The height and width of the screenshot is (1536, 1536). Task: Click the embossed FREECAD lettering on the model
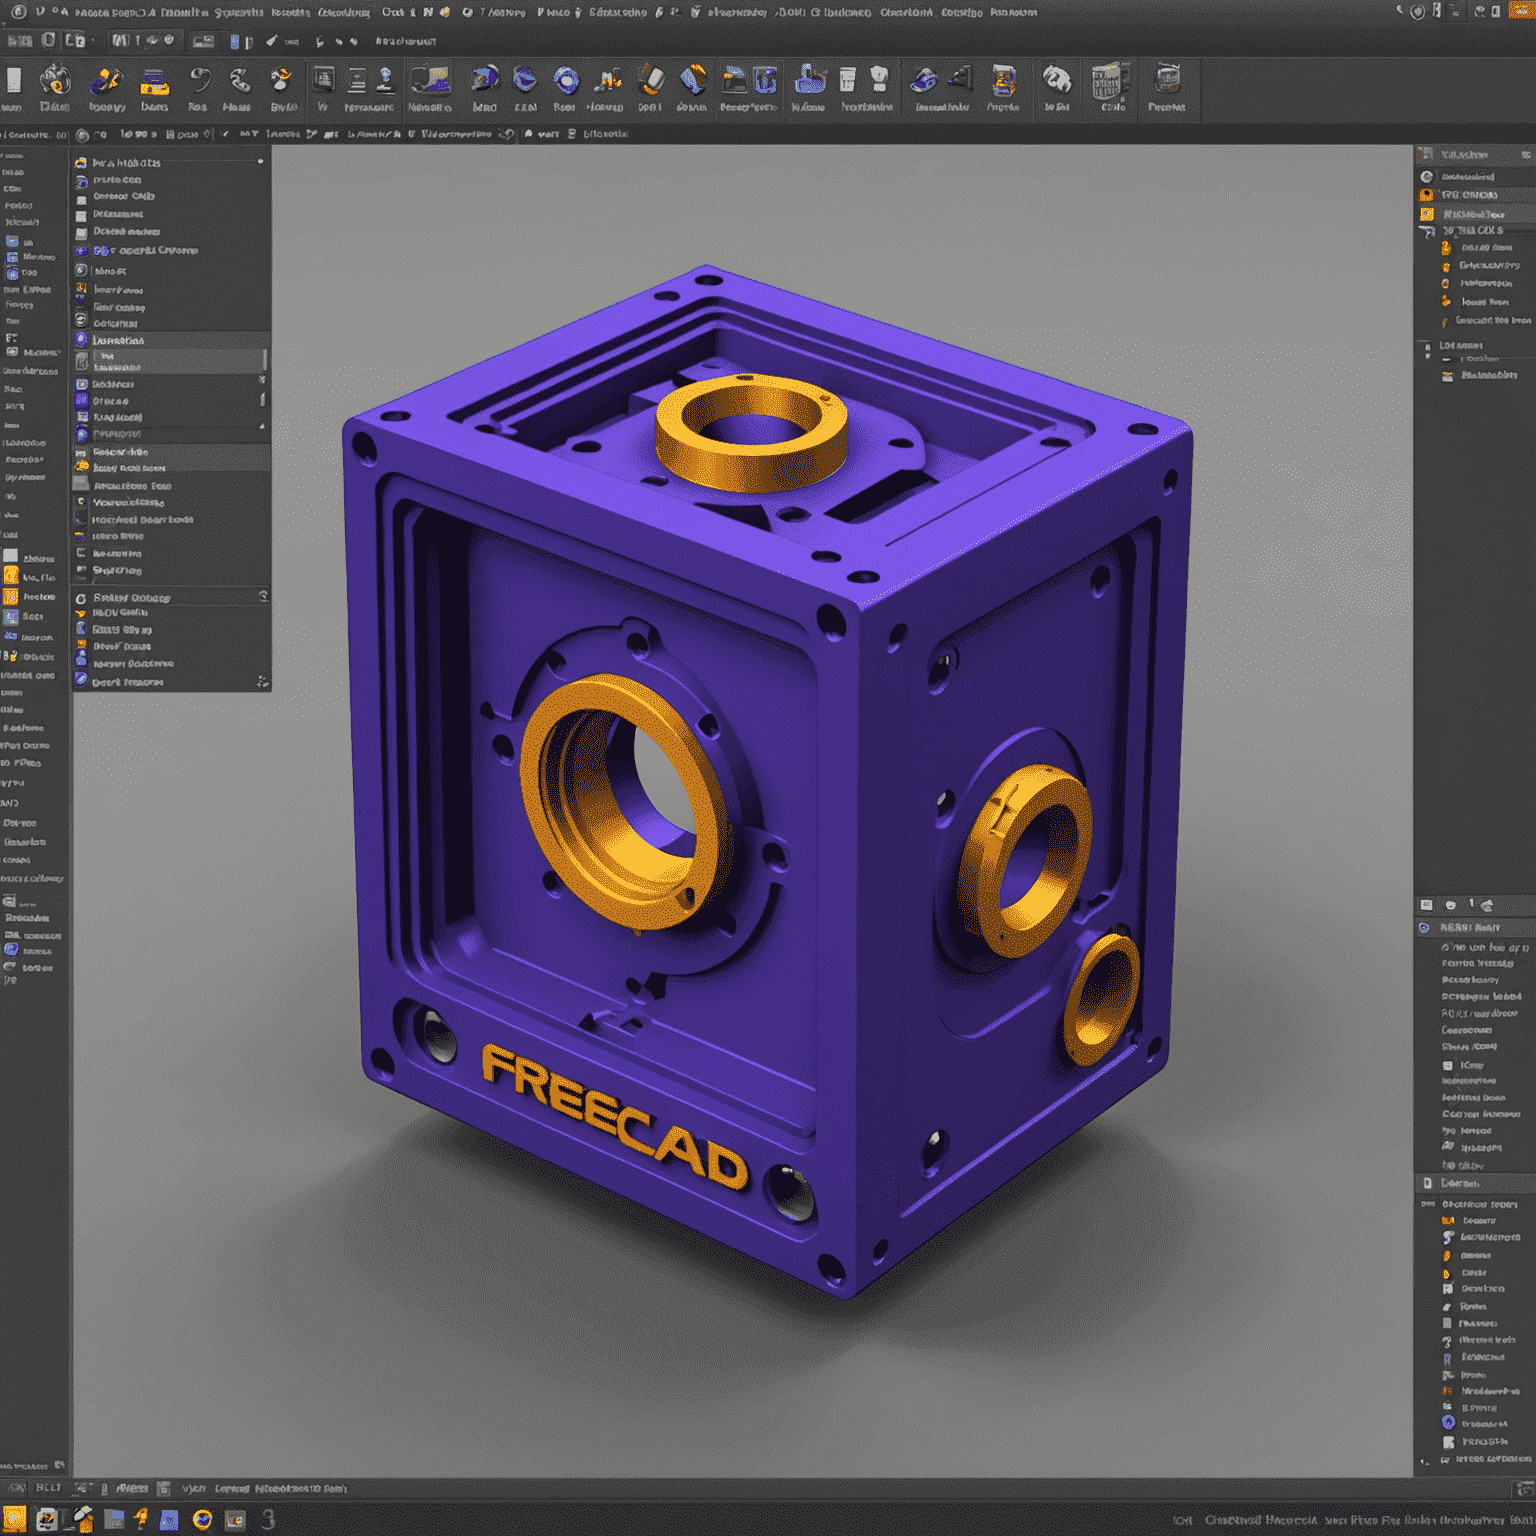coord(615,1117)
